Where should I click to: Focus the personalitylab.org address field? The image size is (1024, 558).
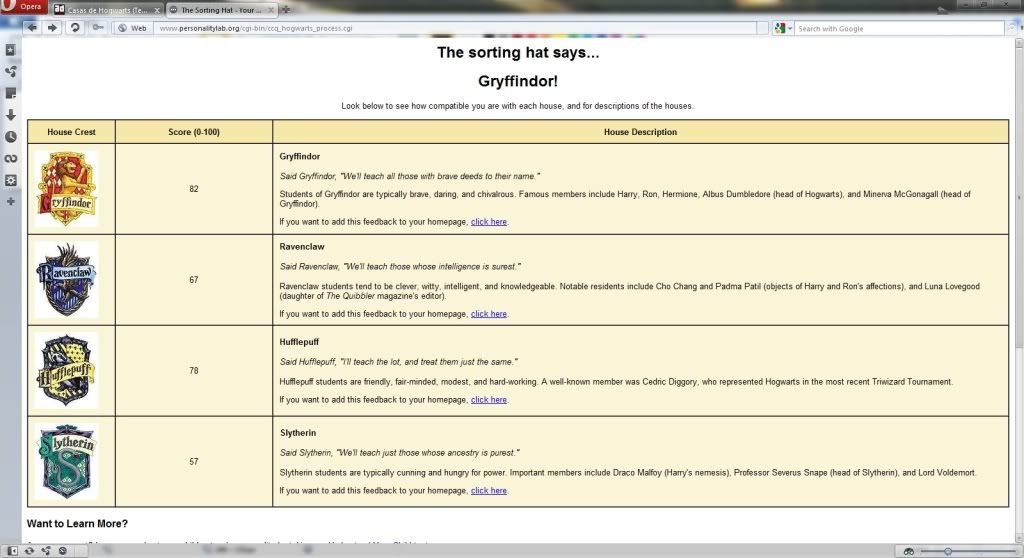457,28
